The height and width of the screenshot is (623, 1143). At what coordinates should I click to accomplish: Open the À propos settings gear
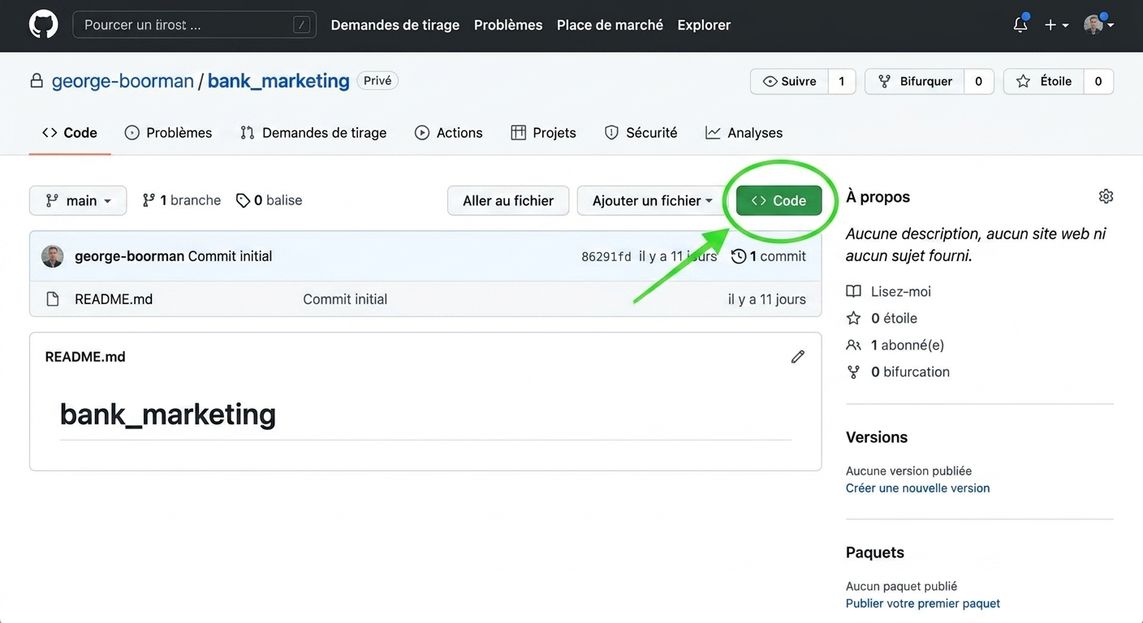point(1106,196)
